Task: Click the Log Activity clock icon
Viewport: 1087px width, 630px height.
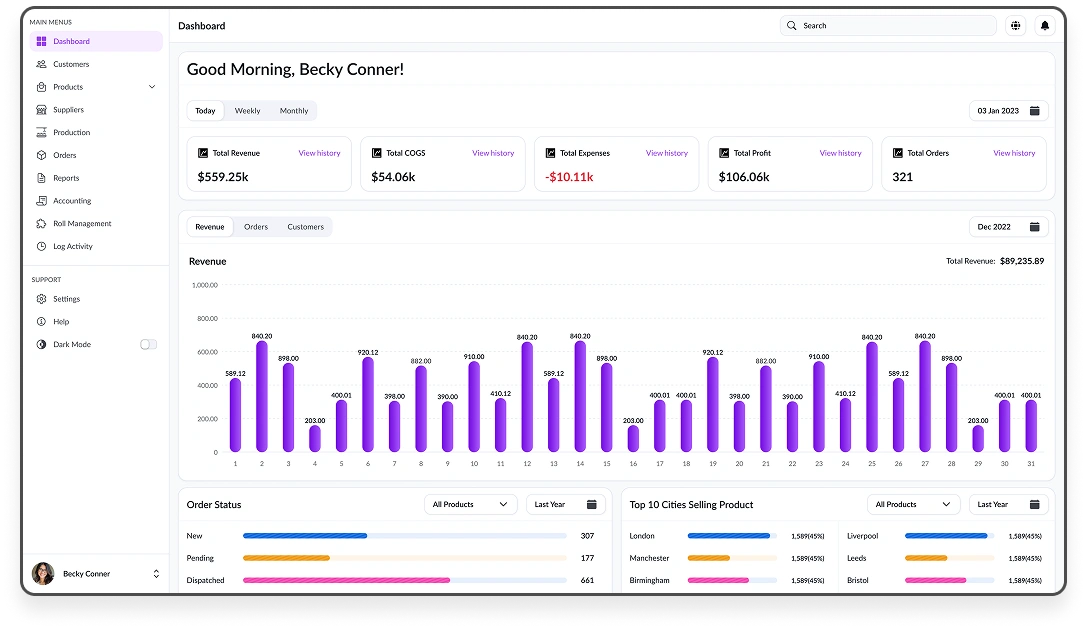Action: tap(42, 247)
